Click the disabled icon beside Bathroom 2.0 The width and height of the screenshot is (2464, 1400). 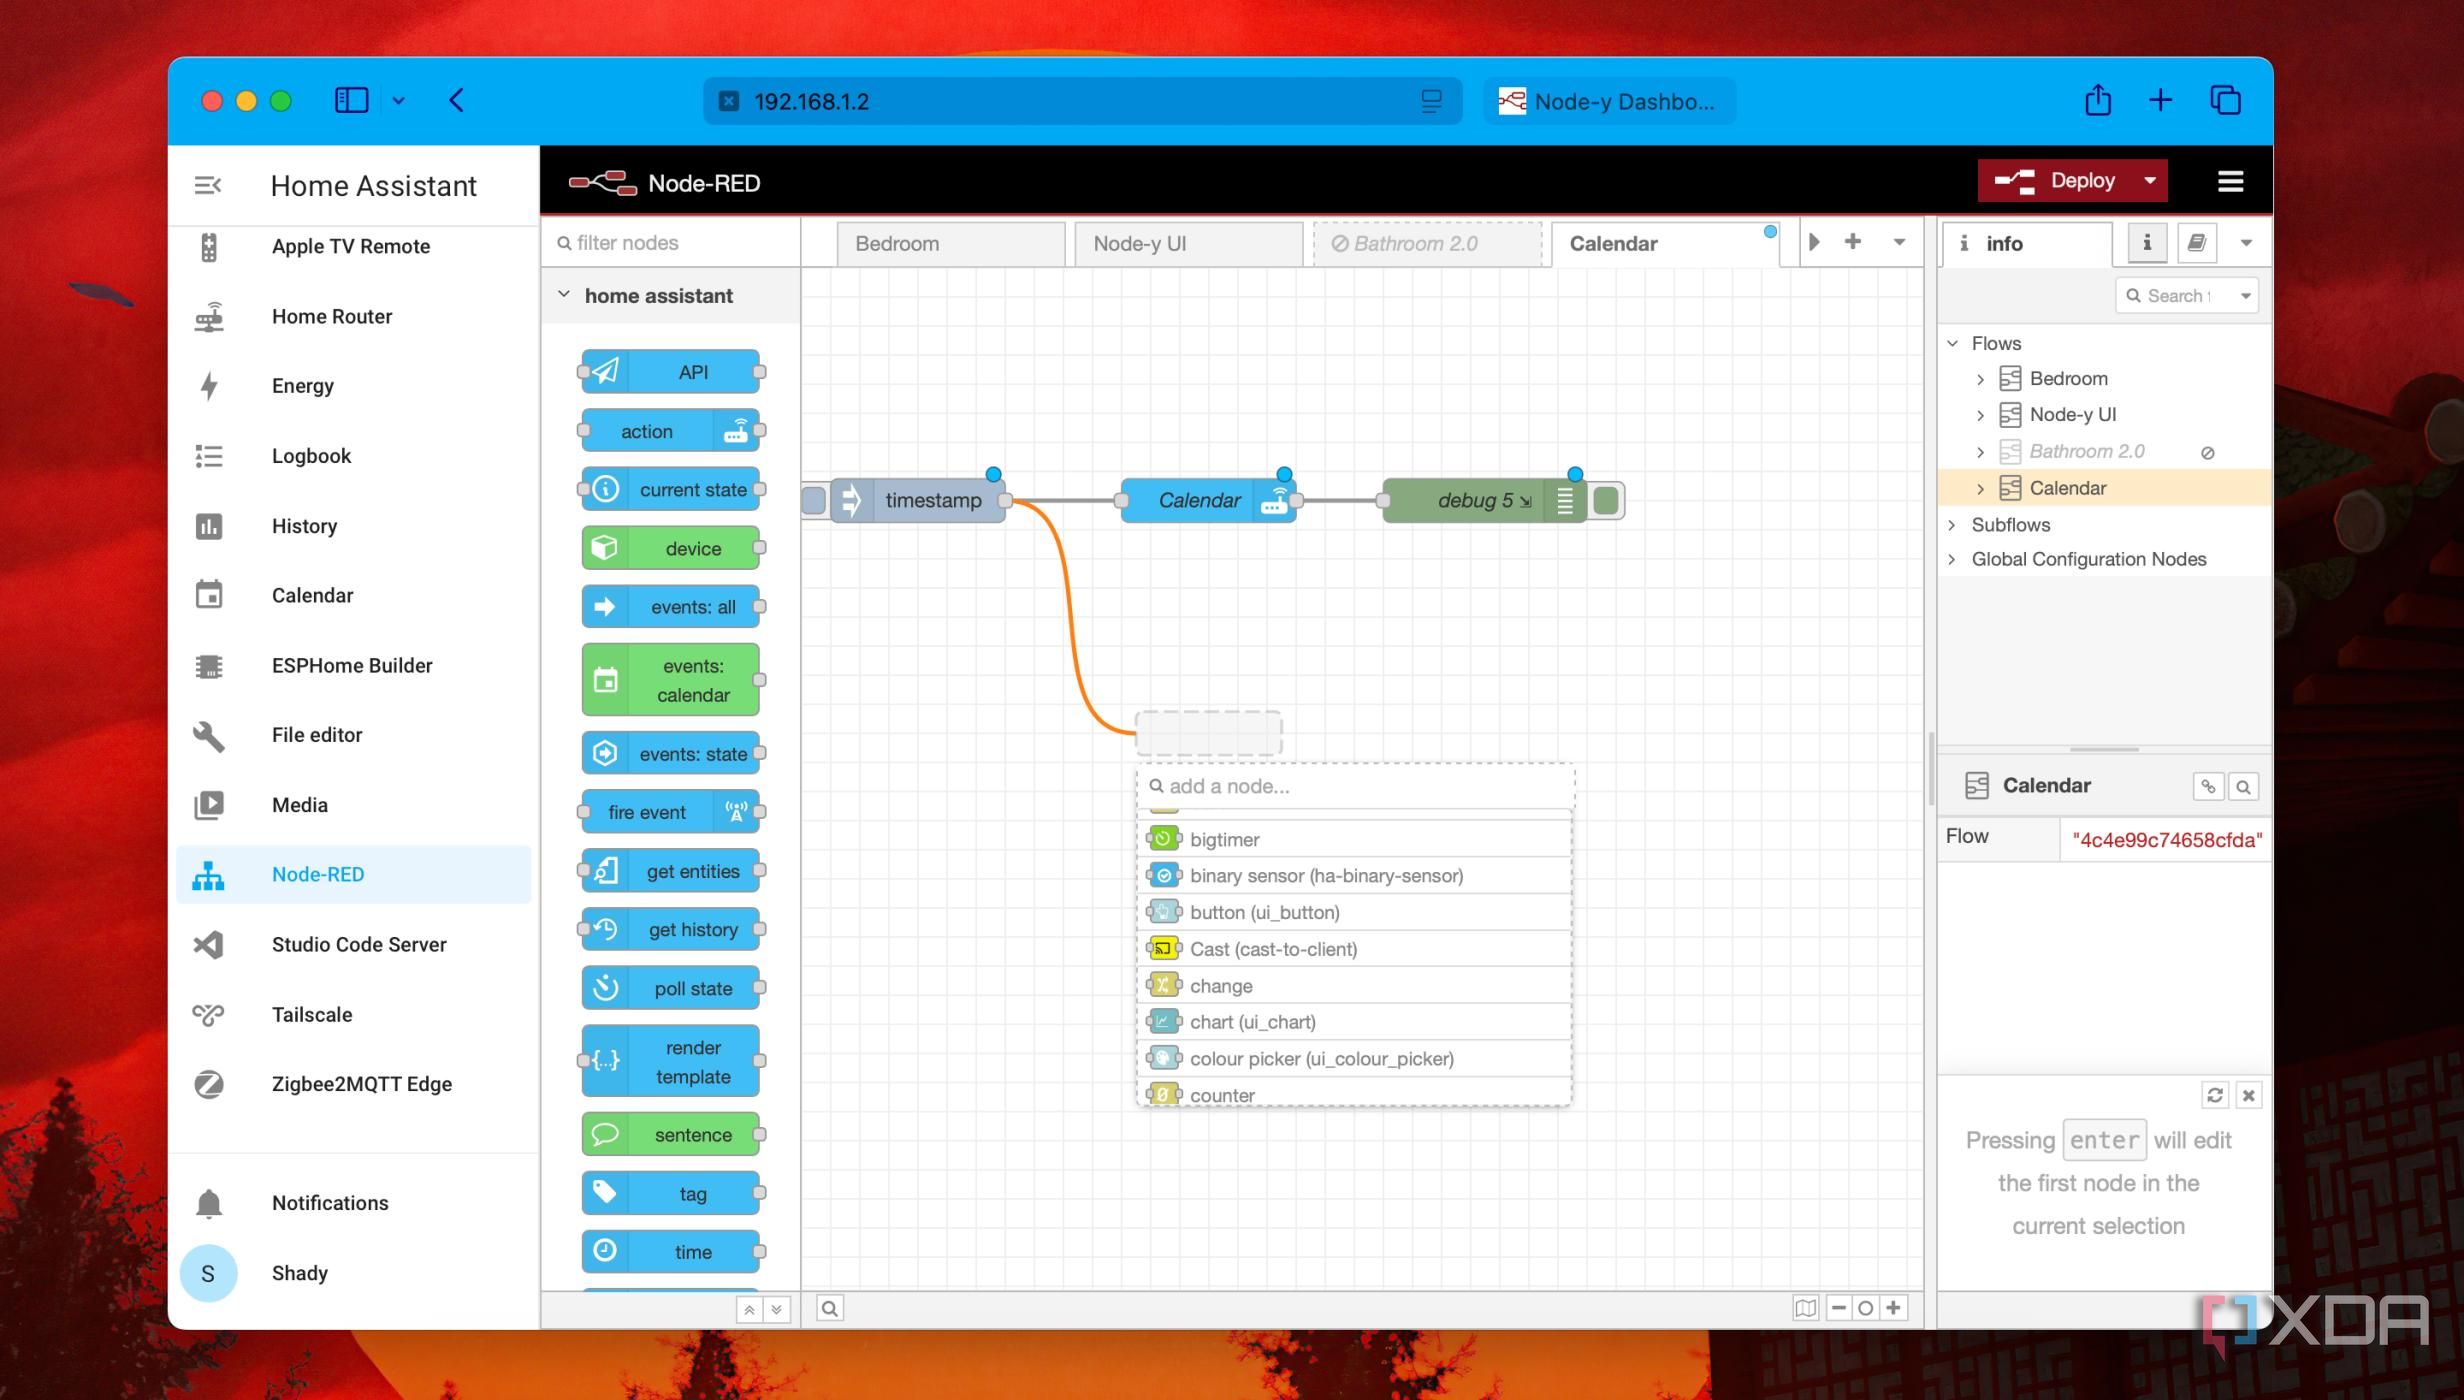point(2207,453)
